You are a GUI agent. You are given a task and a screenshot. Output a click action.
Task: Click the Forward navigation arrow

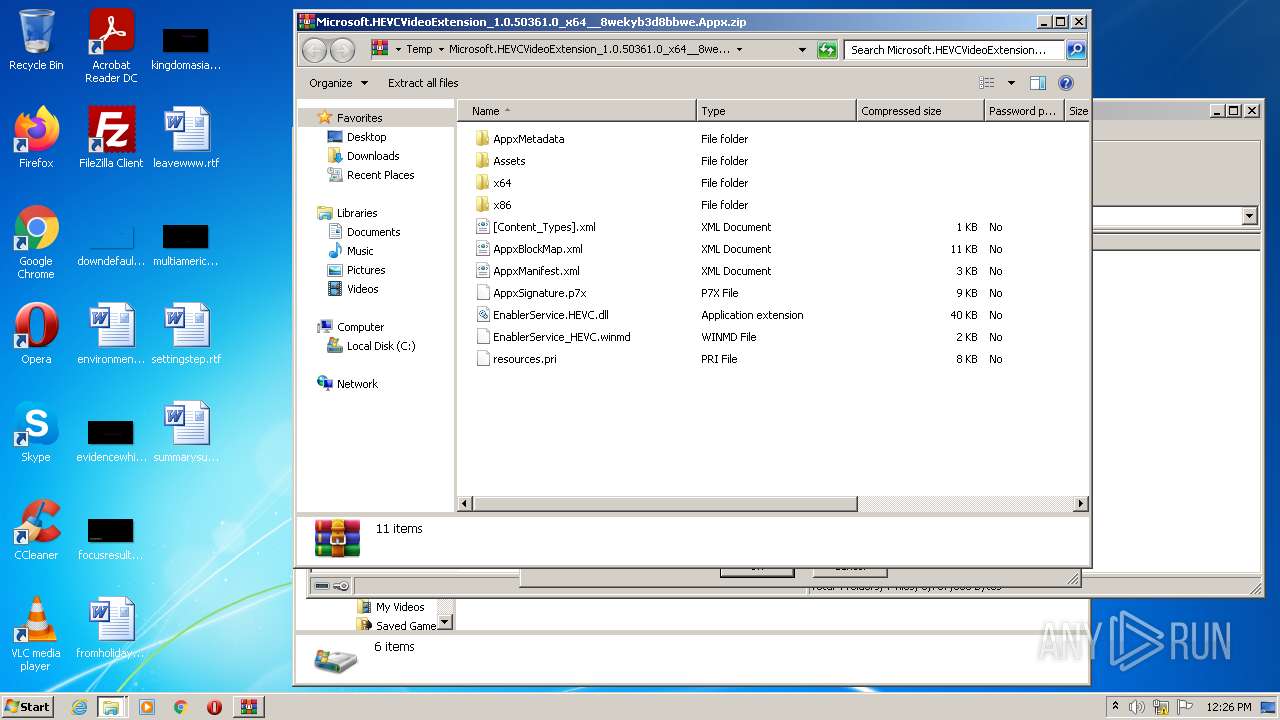tap(342, 50)
